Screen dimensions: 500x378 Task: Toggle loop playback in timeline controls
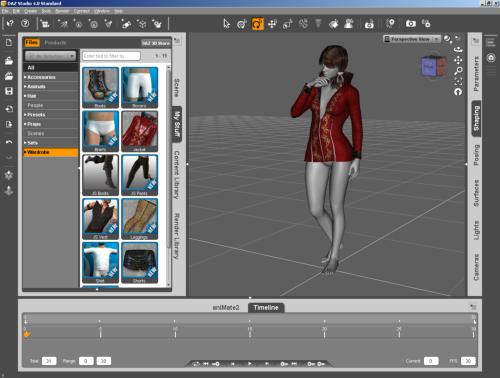click(196, 364)
